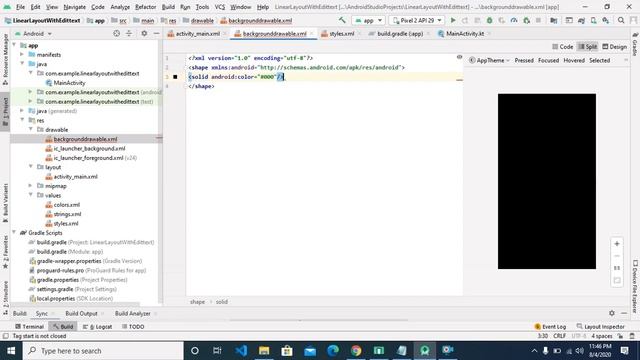Toggle Focused state in preview
This screenshot has width=640, height=360.
tap(548, 60)
